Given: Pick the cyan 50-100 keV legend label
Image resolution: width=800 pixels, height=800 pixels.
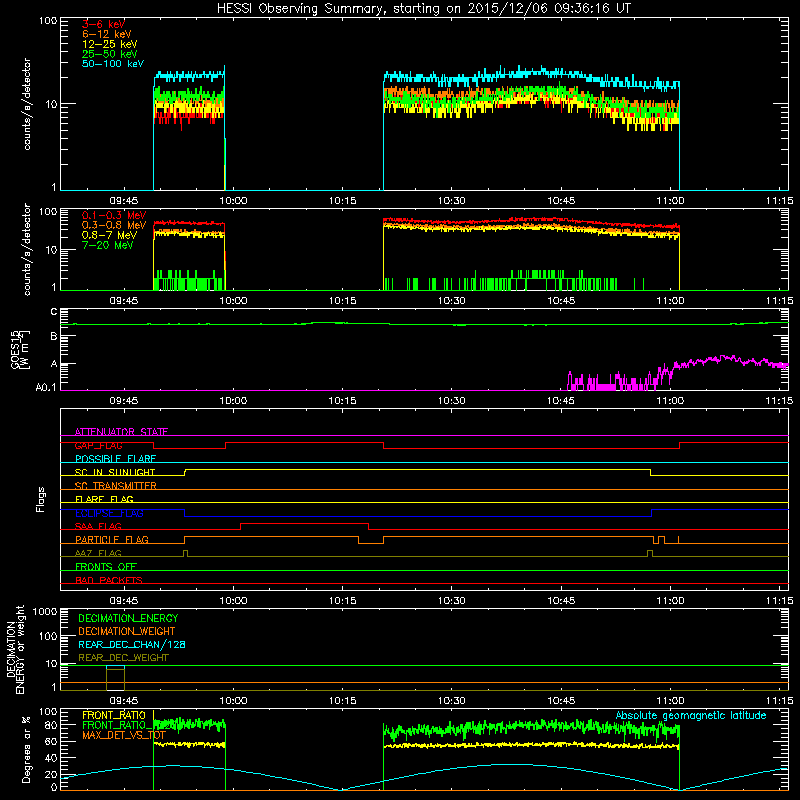Looking at the screenshot, I should point(113,64).
